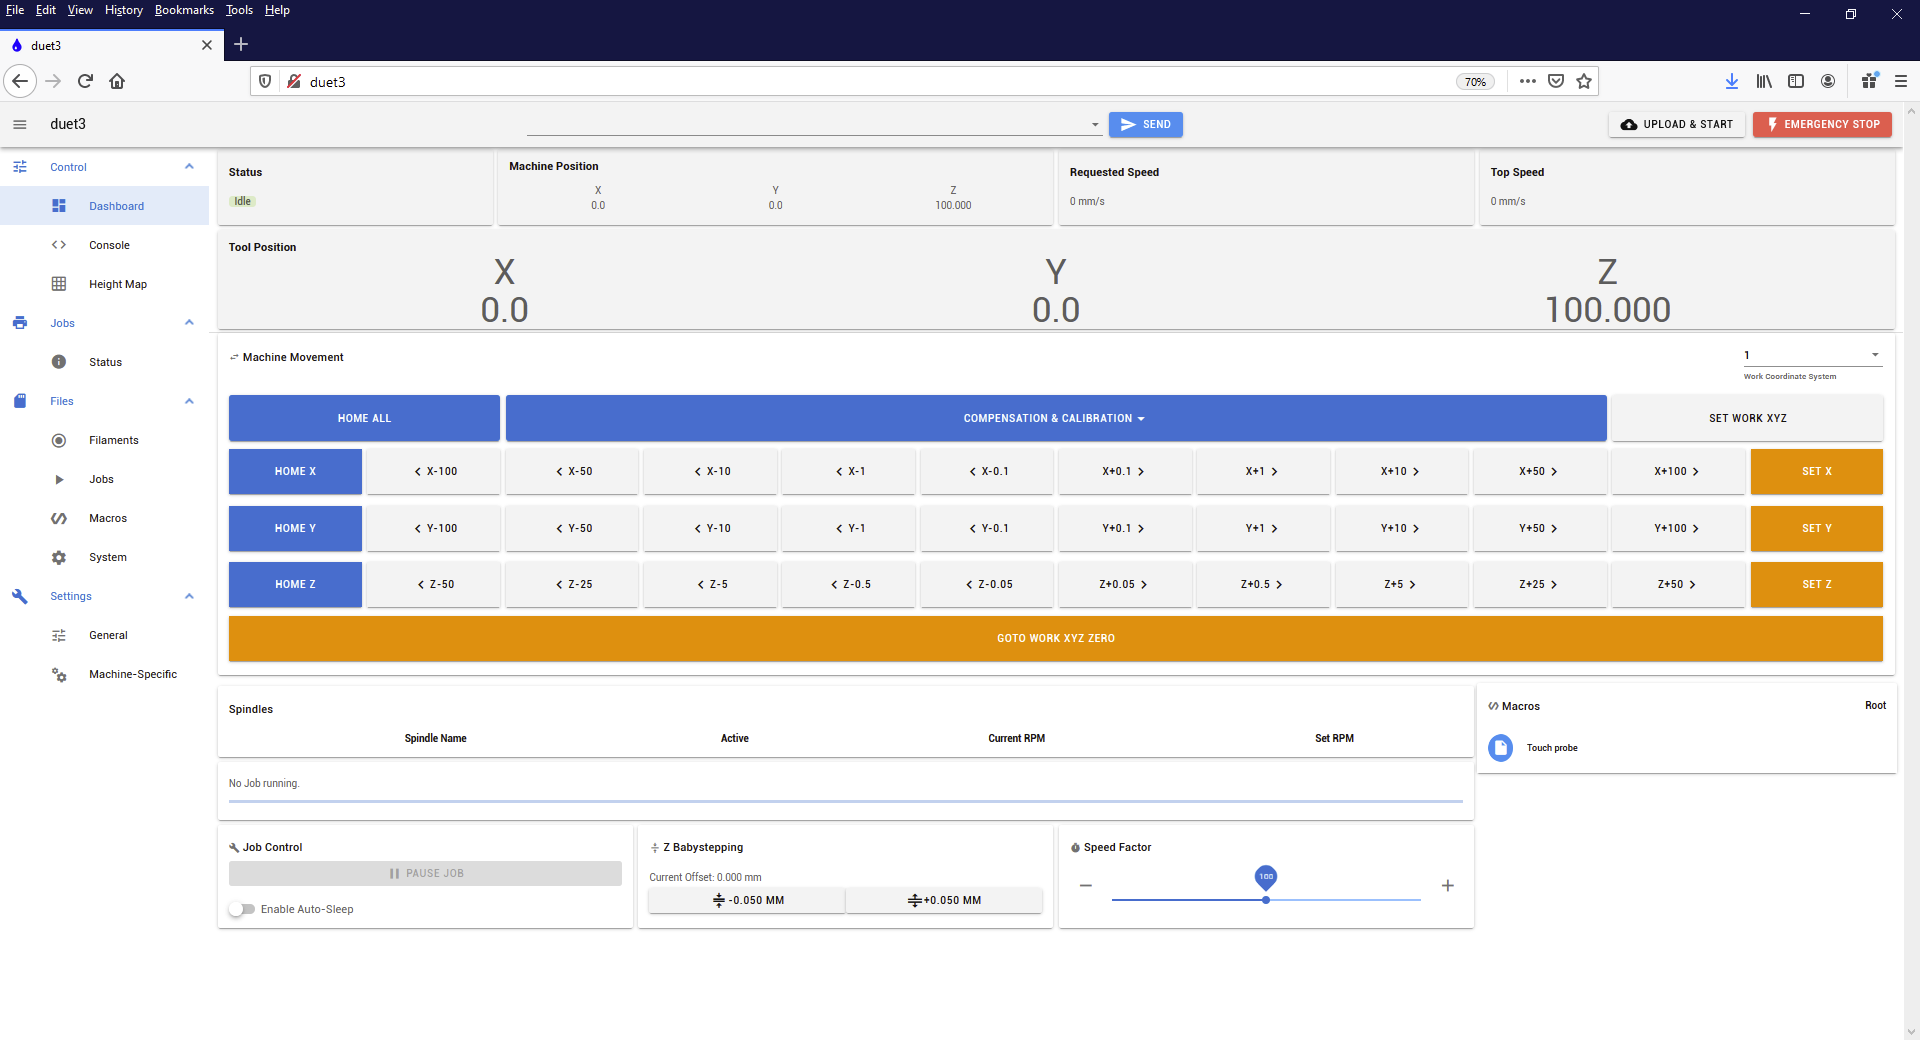Bookmark this page with the star icon
The image size is (1920, 1040).
tap(1584, 81)
